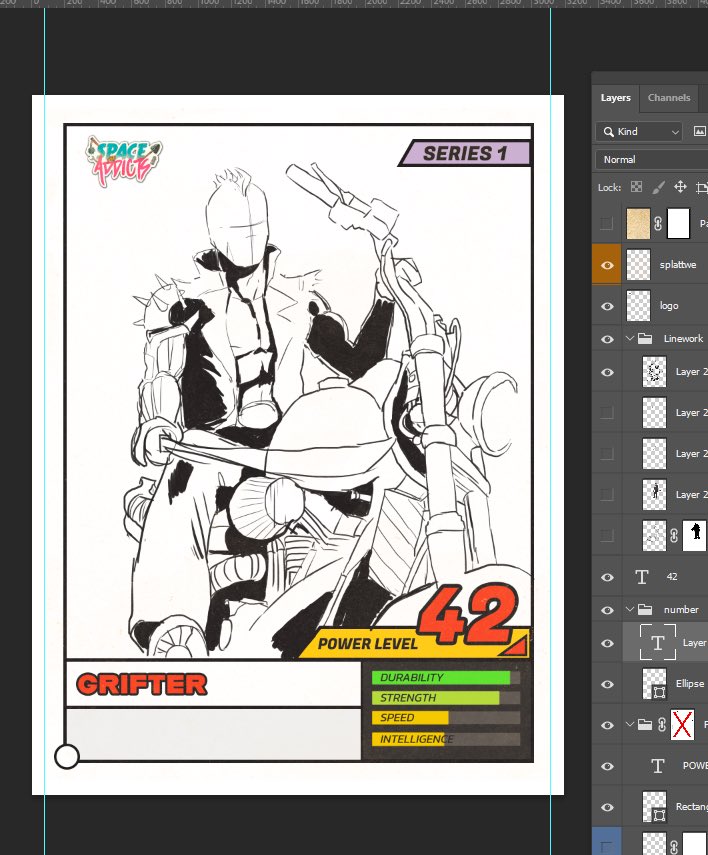Switch to the Channels tab
The image size is (708, 855).
669,98
